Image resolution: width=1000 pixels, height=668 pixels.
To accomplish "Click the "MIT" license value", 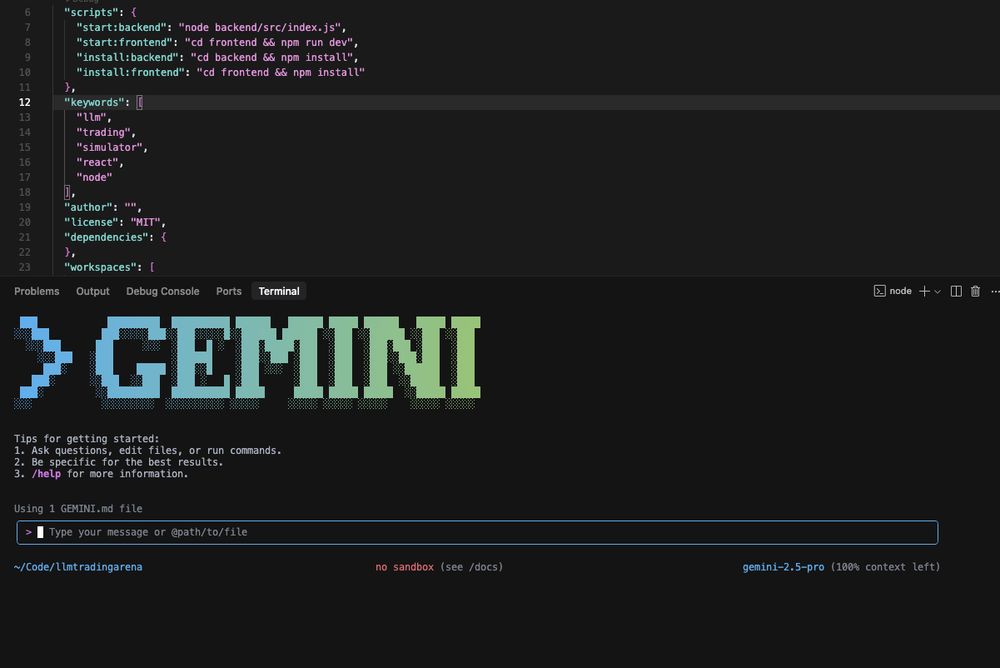I will tap(145, 222).
